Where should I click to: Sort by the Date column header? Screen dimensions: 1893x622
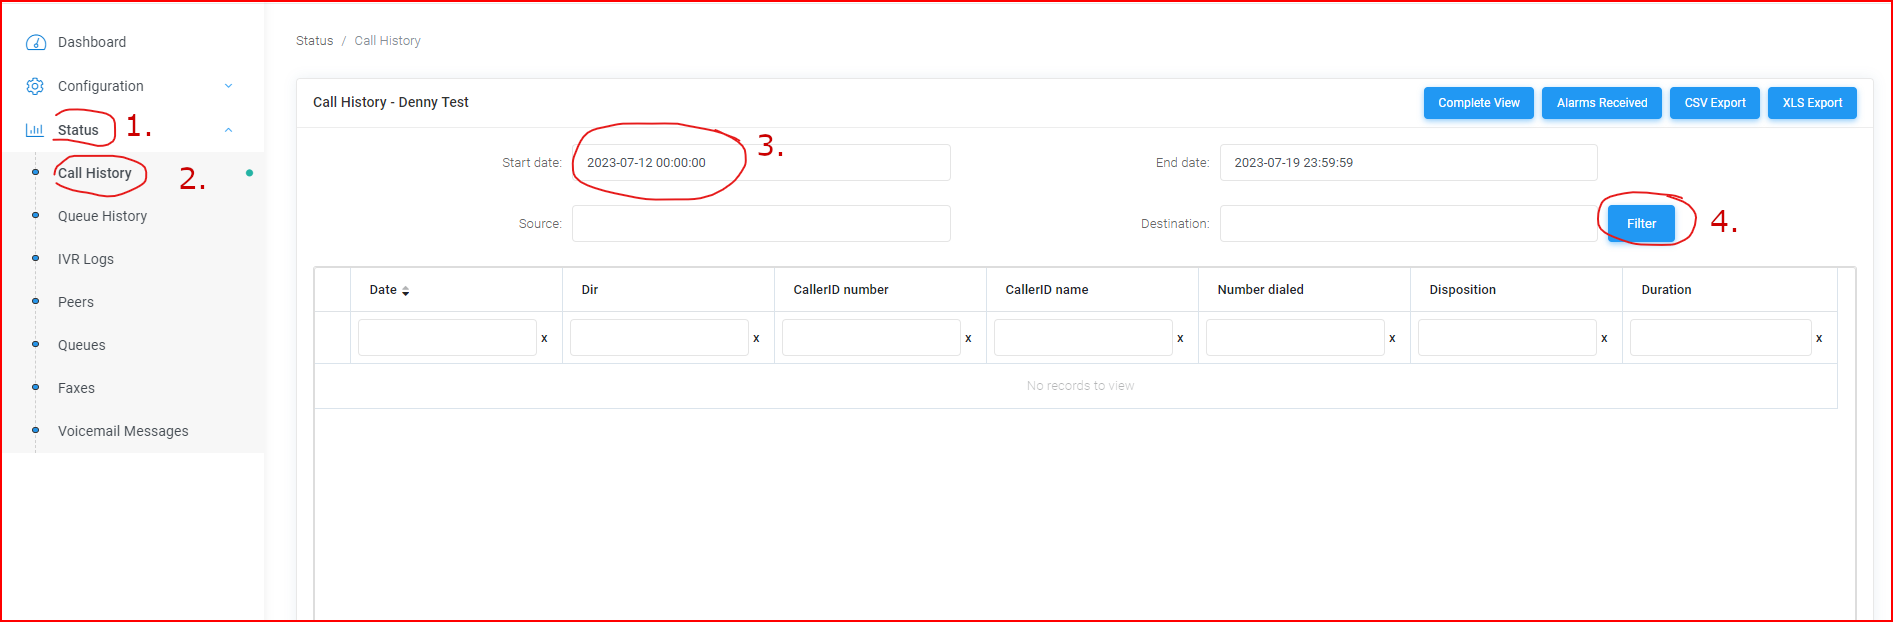click(383, 290)
